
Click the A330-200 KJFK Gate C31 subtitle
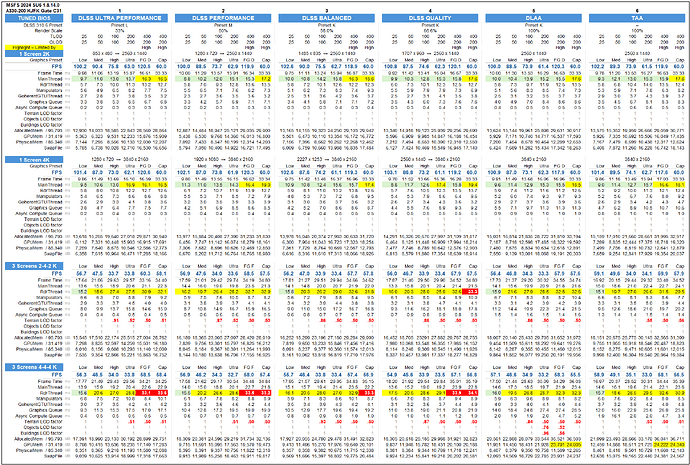(34, 11)
